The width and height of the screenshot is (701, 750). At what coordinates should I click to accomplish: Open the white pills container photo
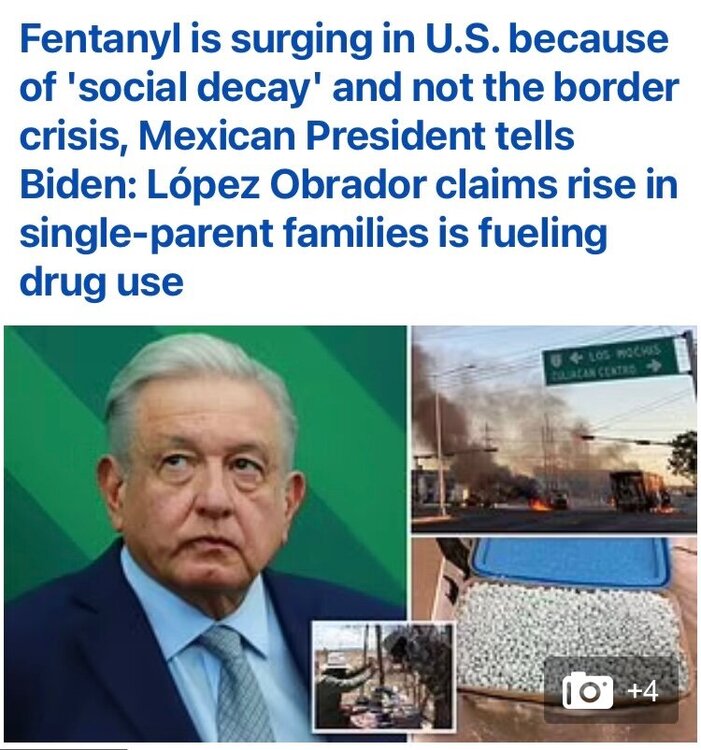click(554, 639)
